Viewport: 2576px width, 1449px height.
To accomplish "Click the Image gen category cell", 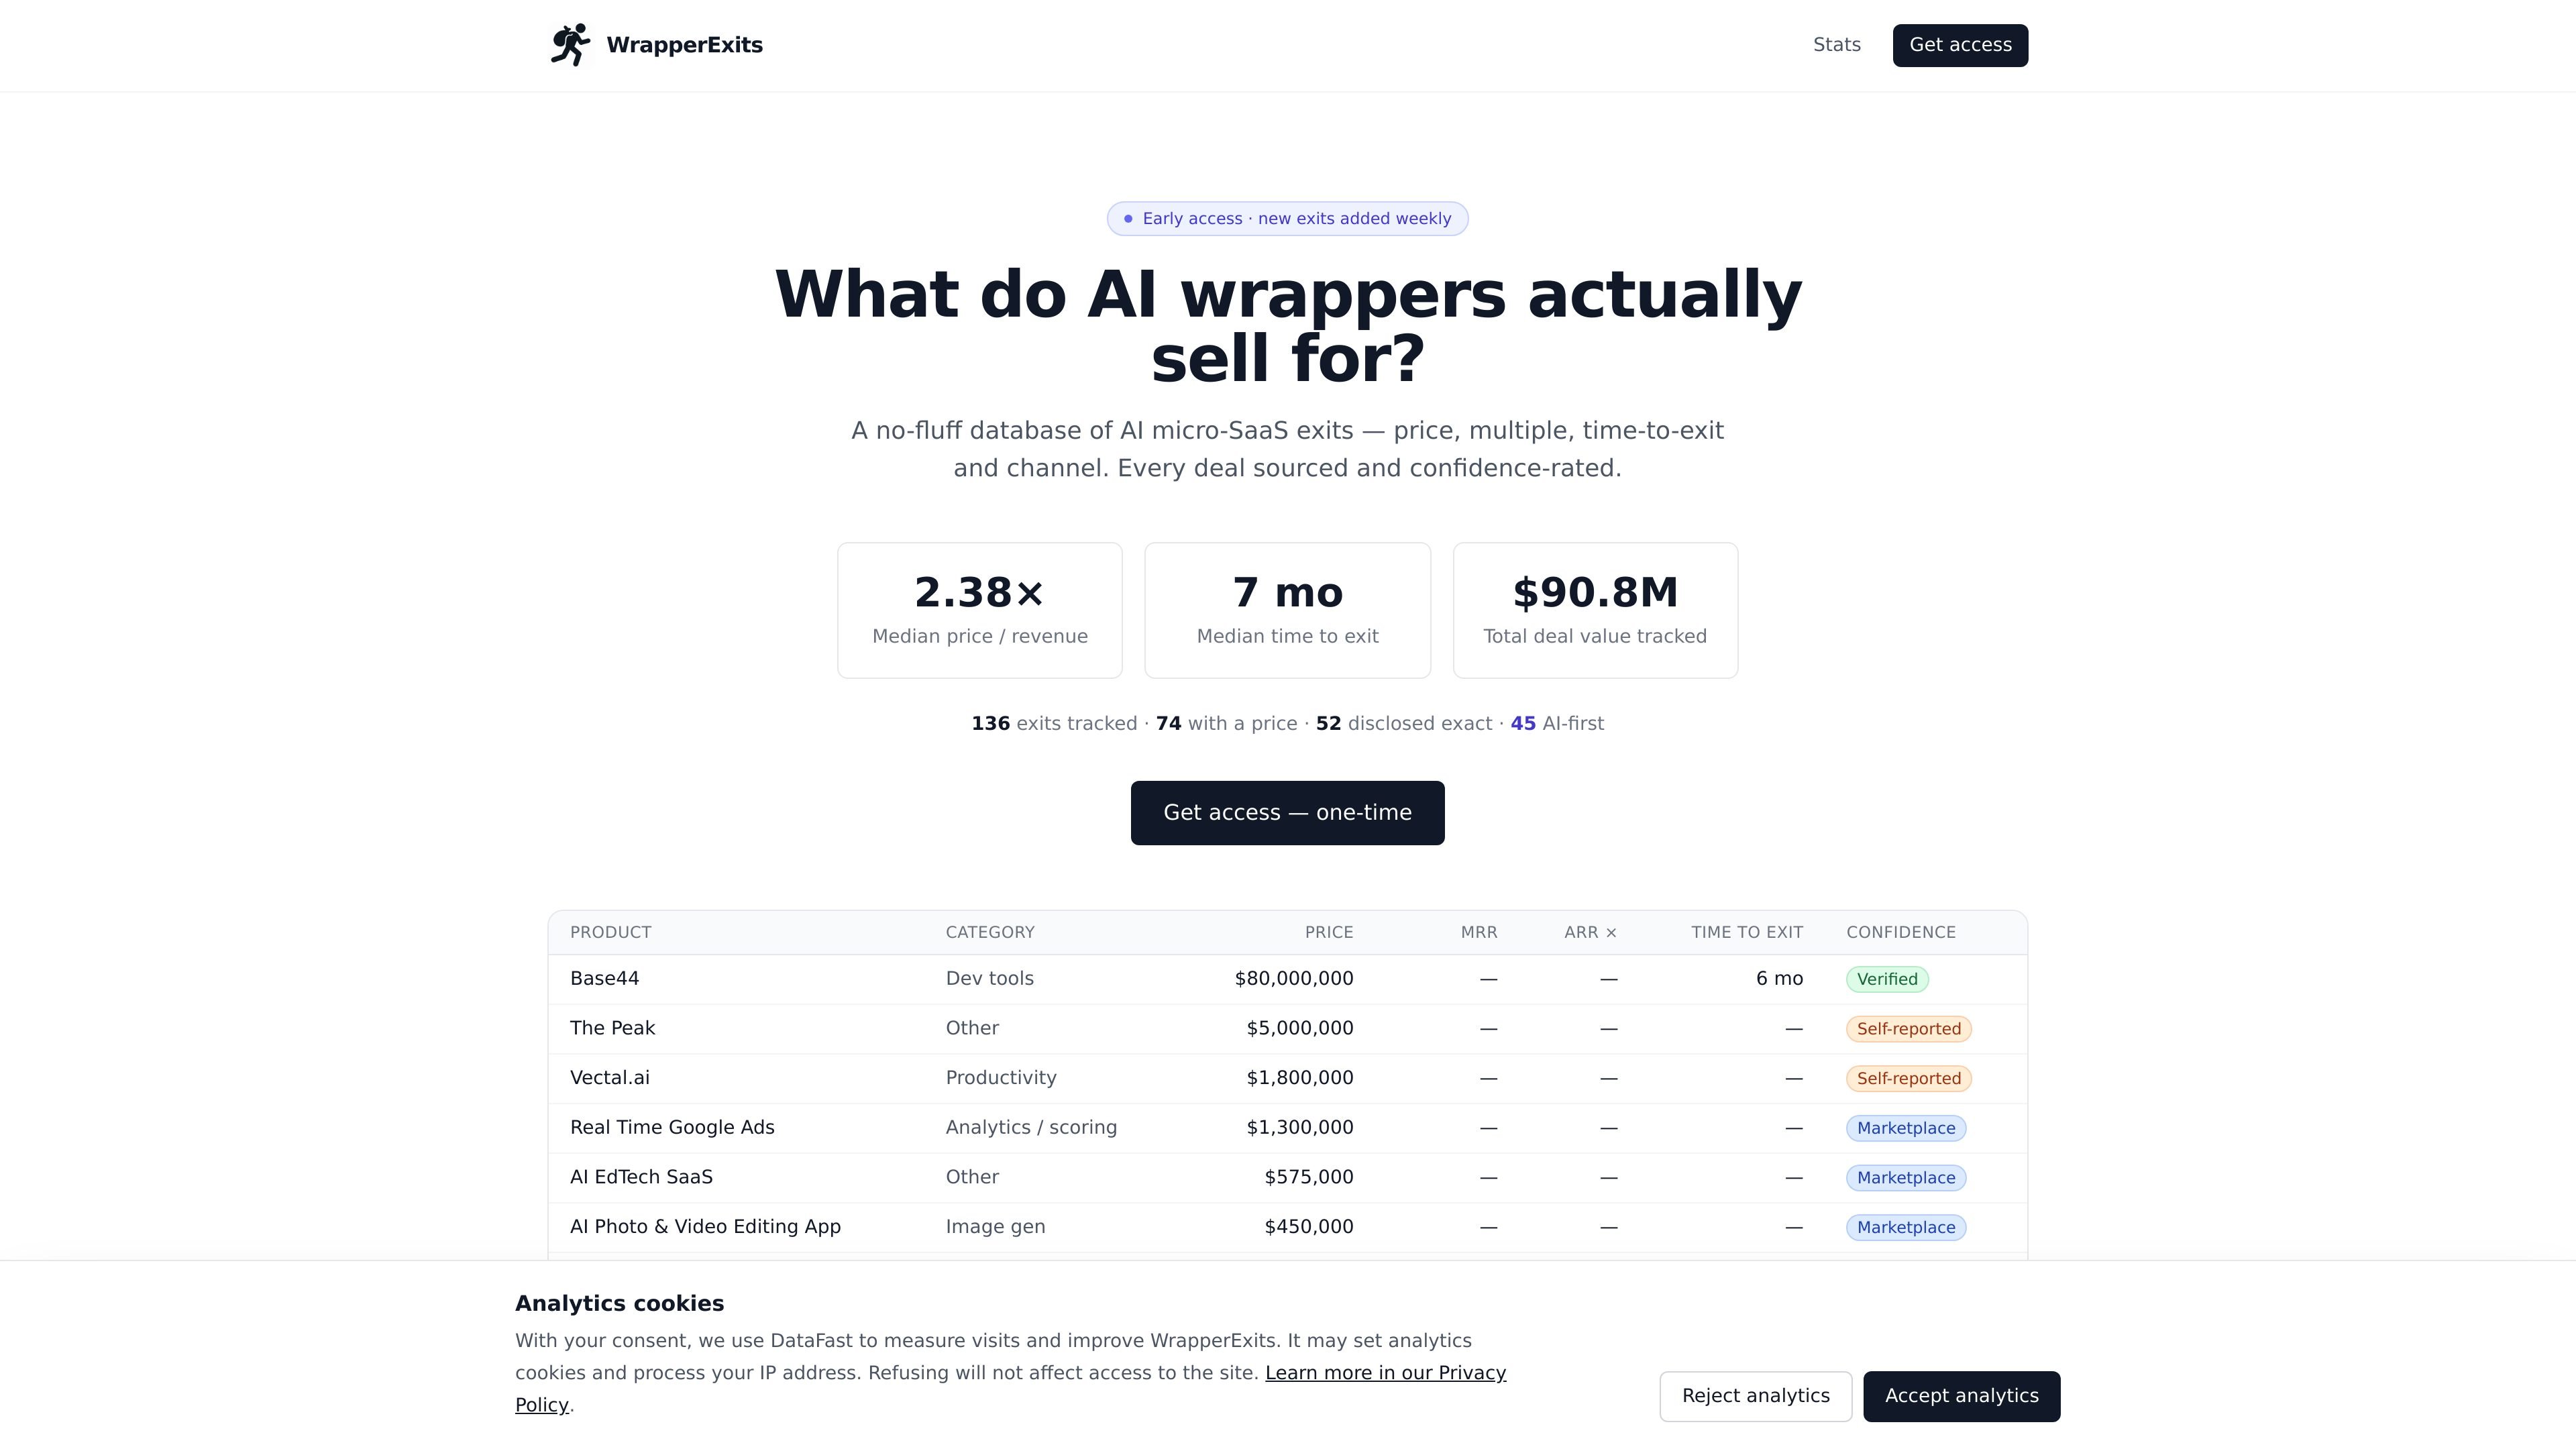I will tap(995, 1227).
